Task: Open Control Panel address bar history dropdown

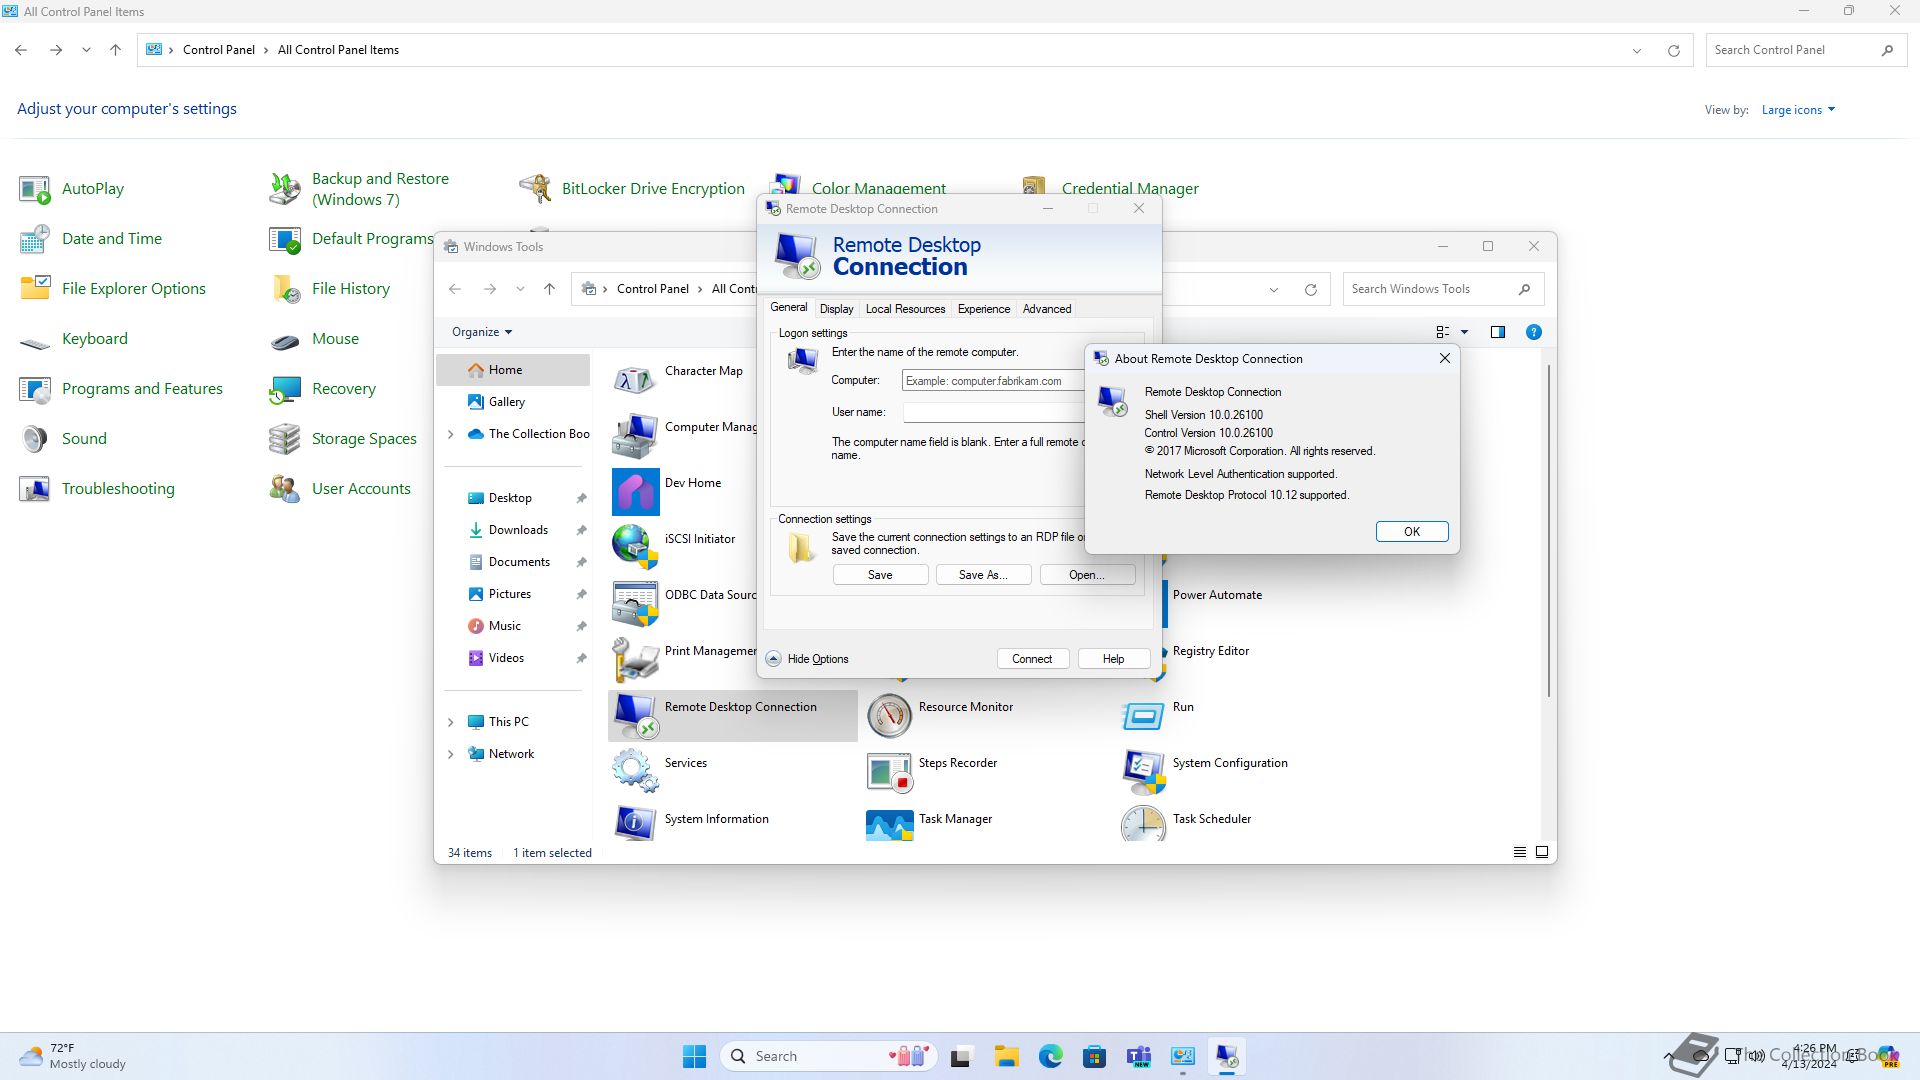Action: 1637,50
